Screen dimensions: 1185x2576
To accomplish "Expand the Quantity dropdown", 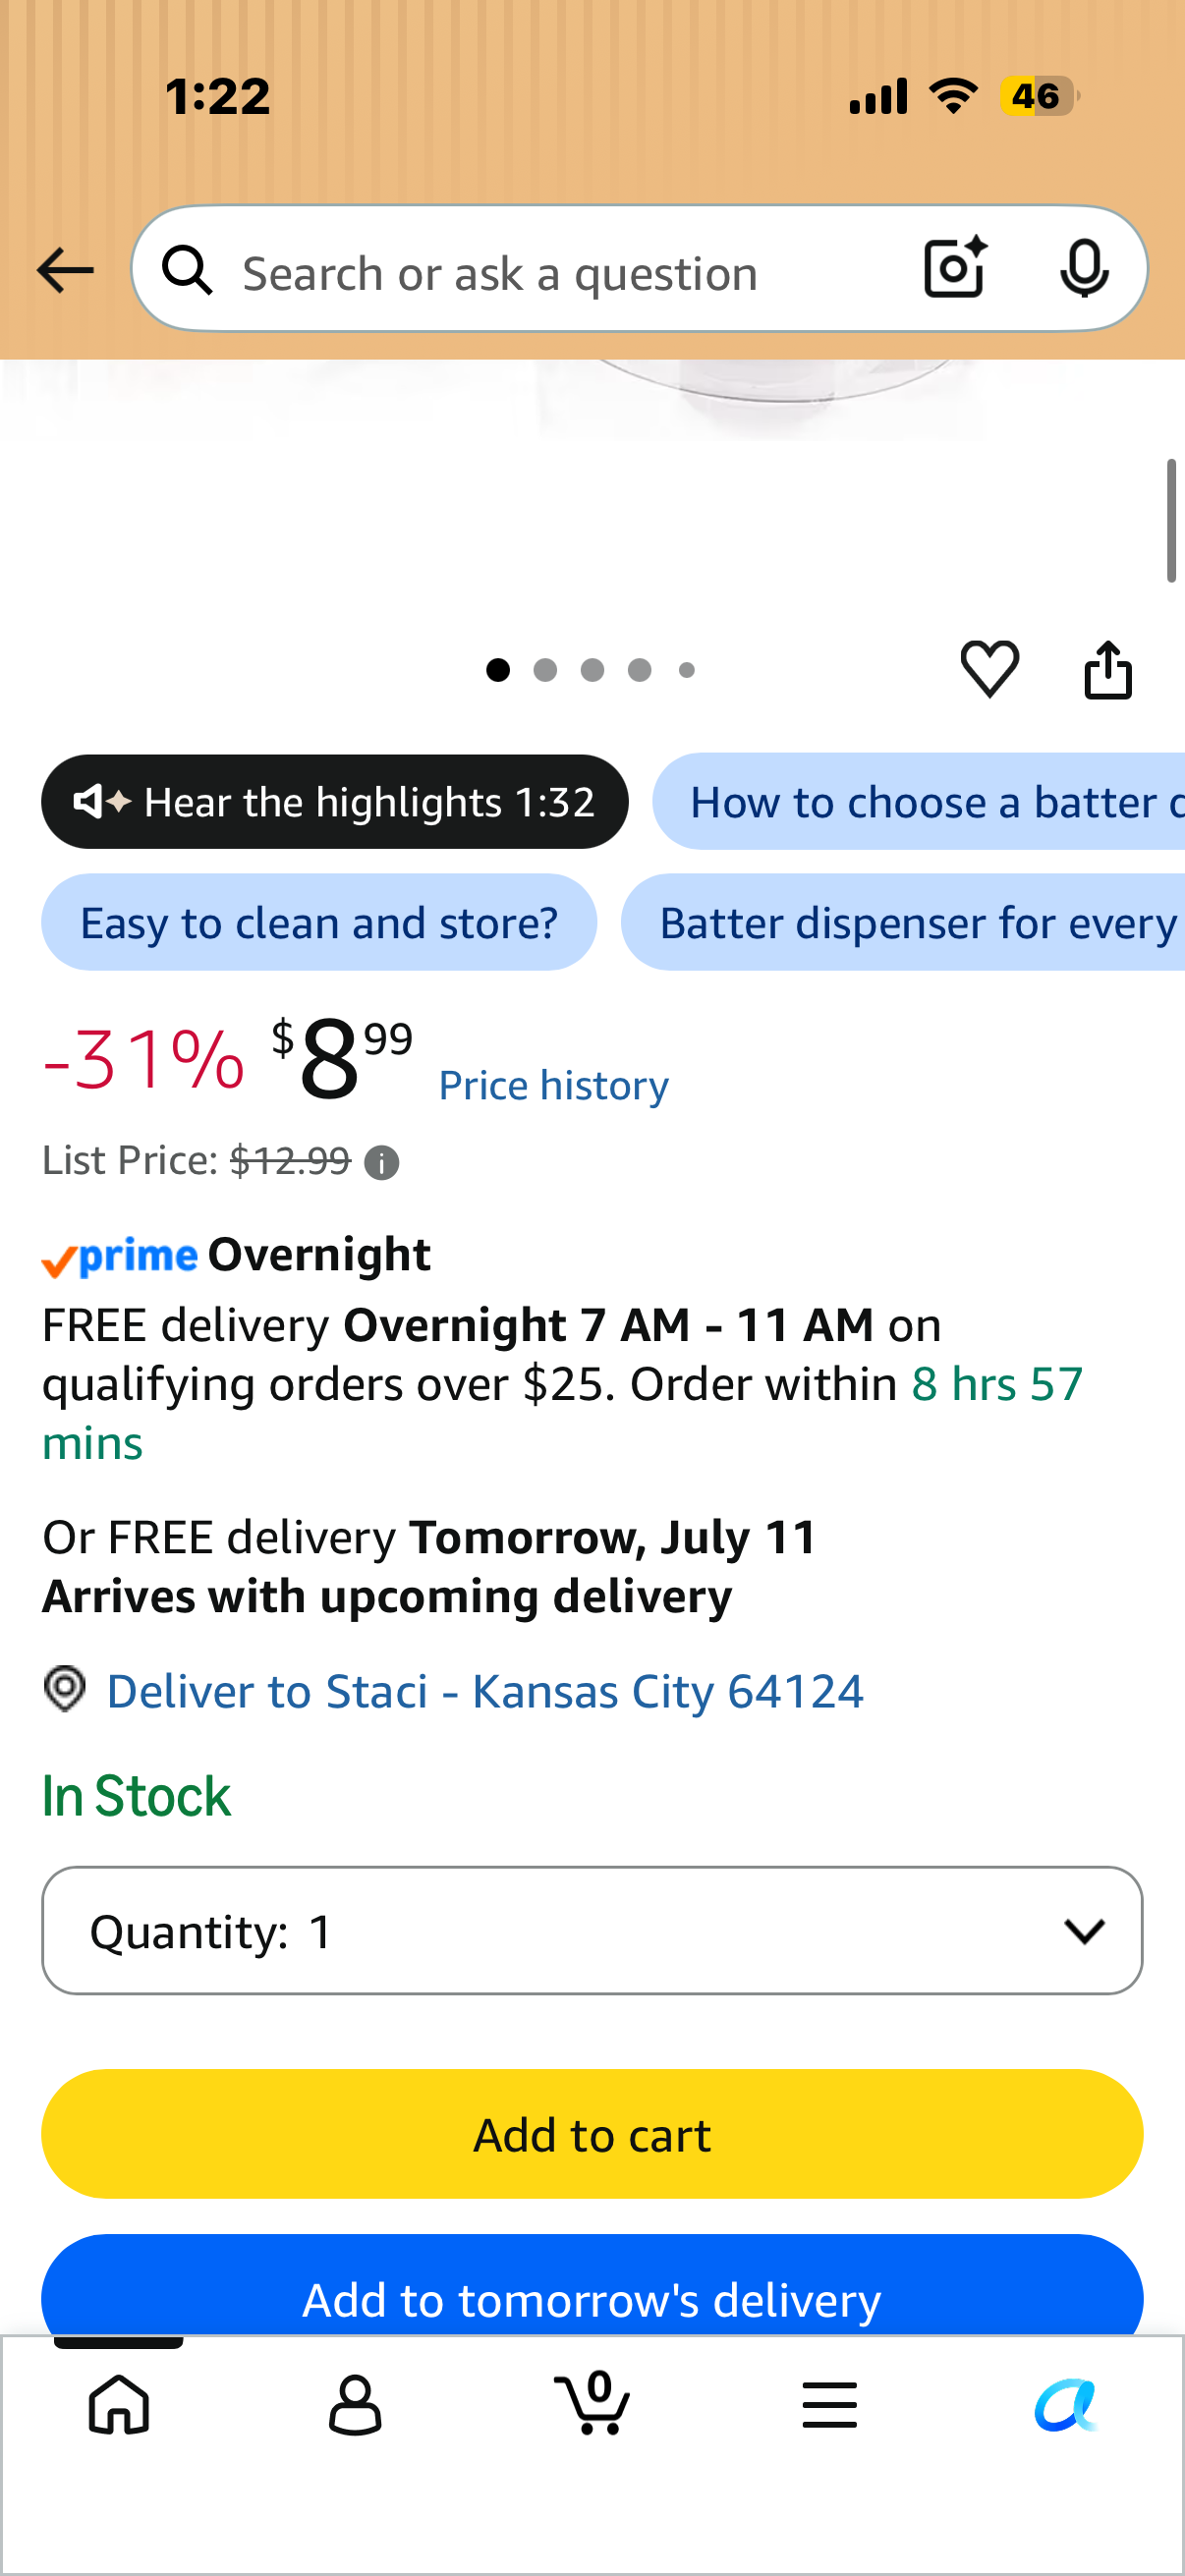I will pos(592,1930).
